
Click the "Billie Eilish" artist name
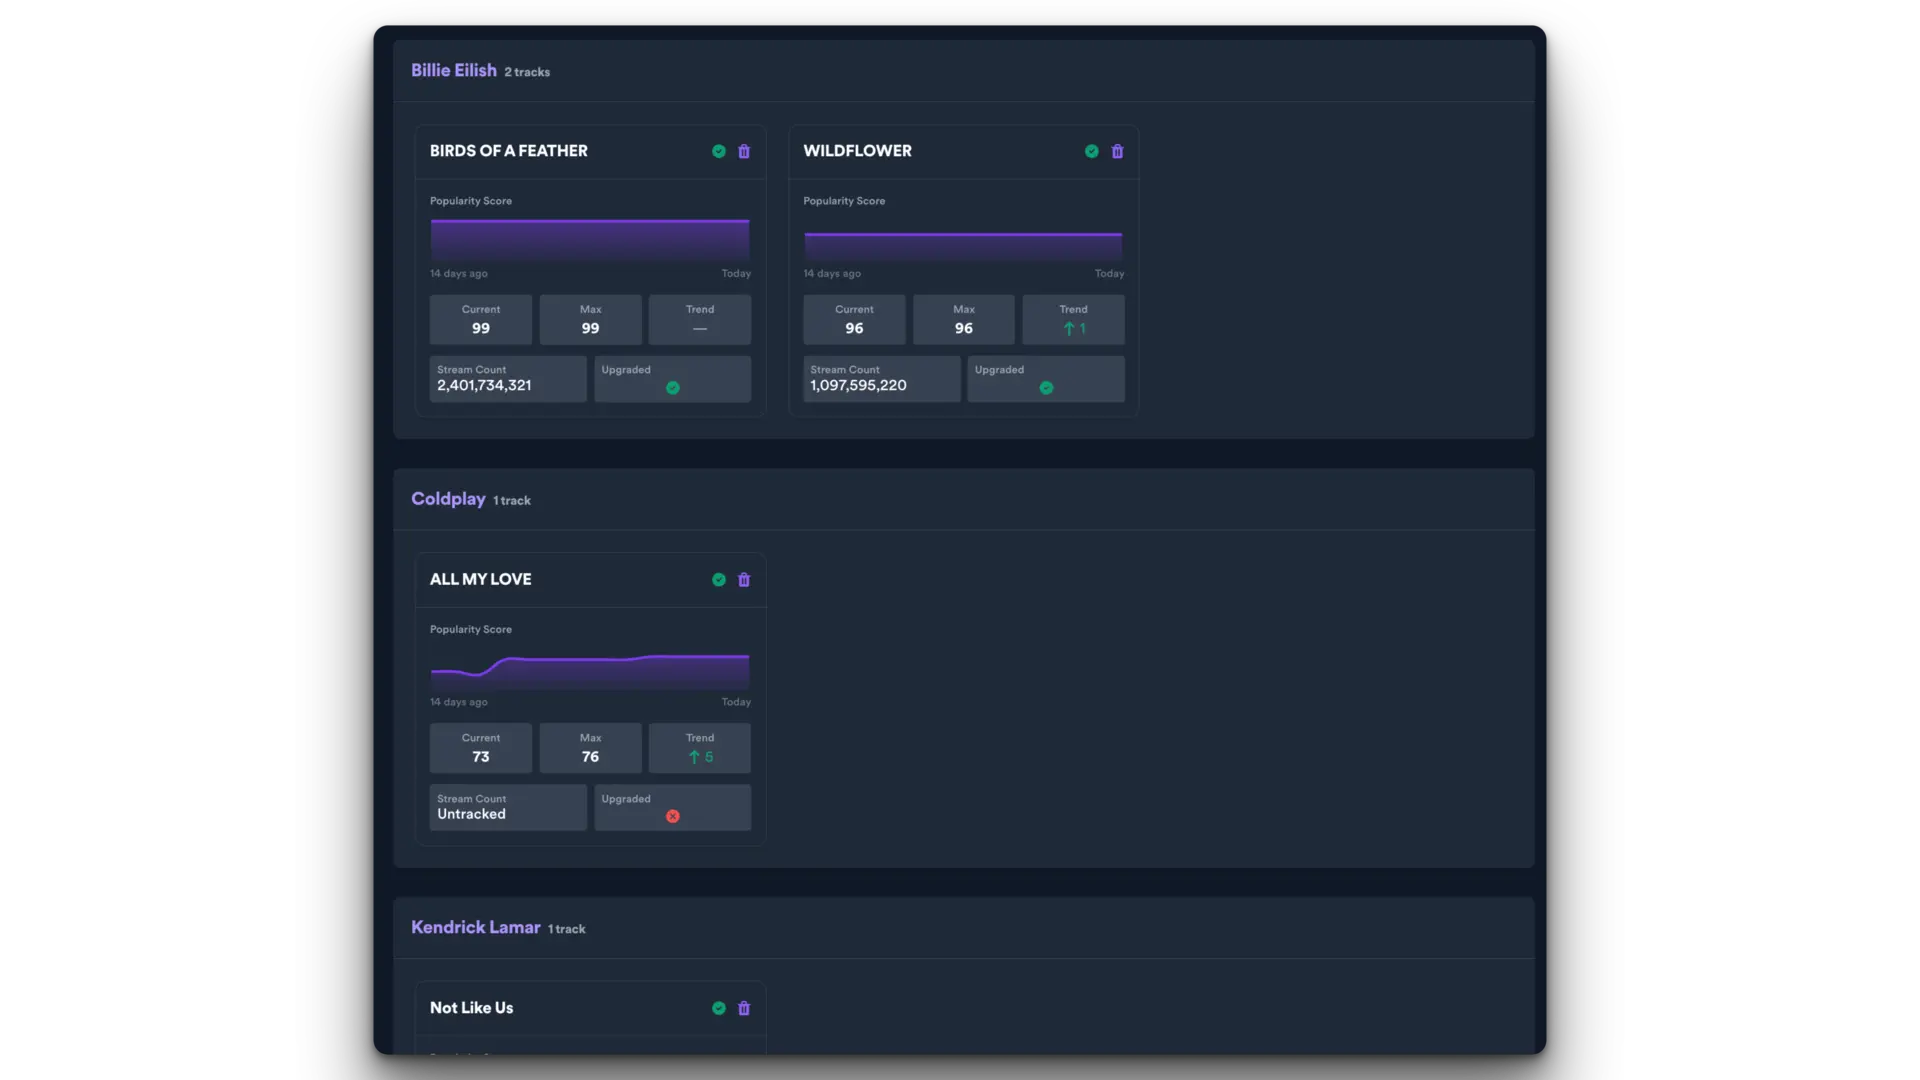(453, 70)
